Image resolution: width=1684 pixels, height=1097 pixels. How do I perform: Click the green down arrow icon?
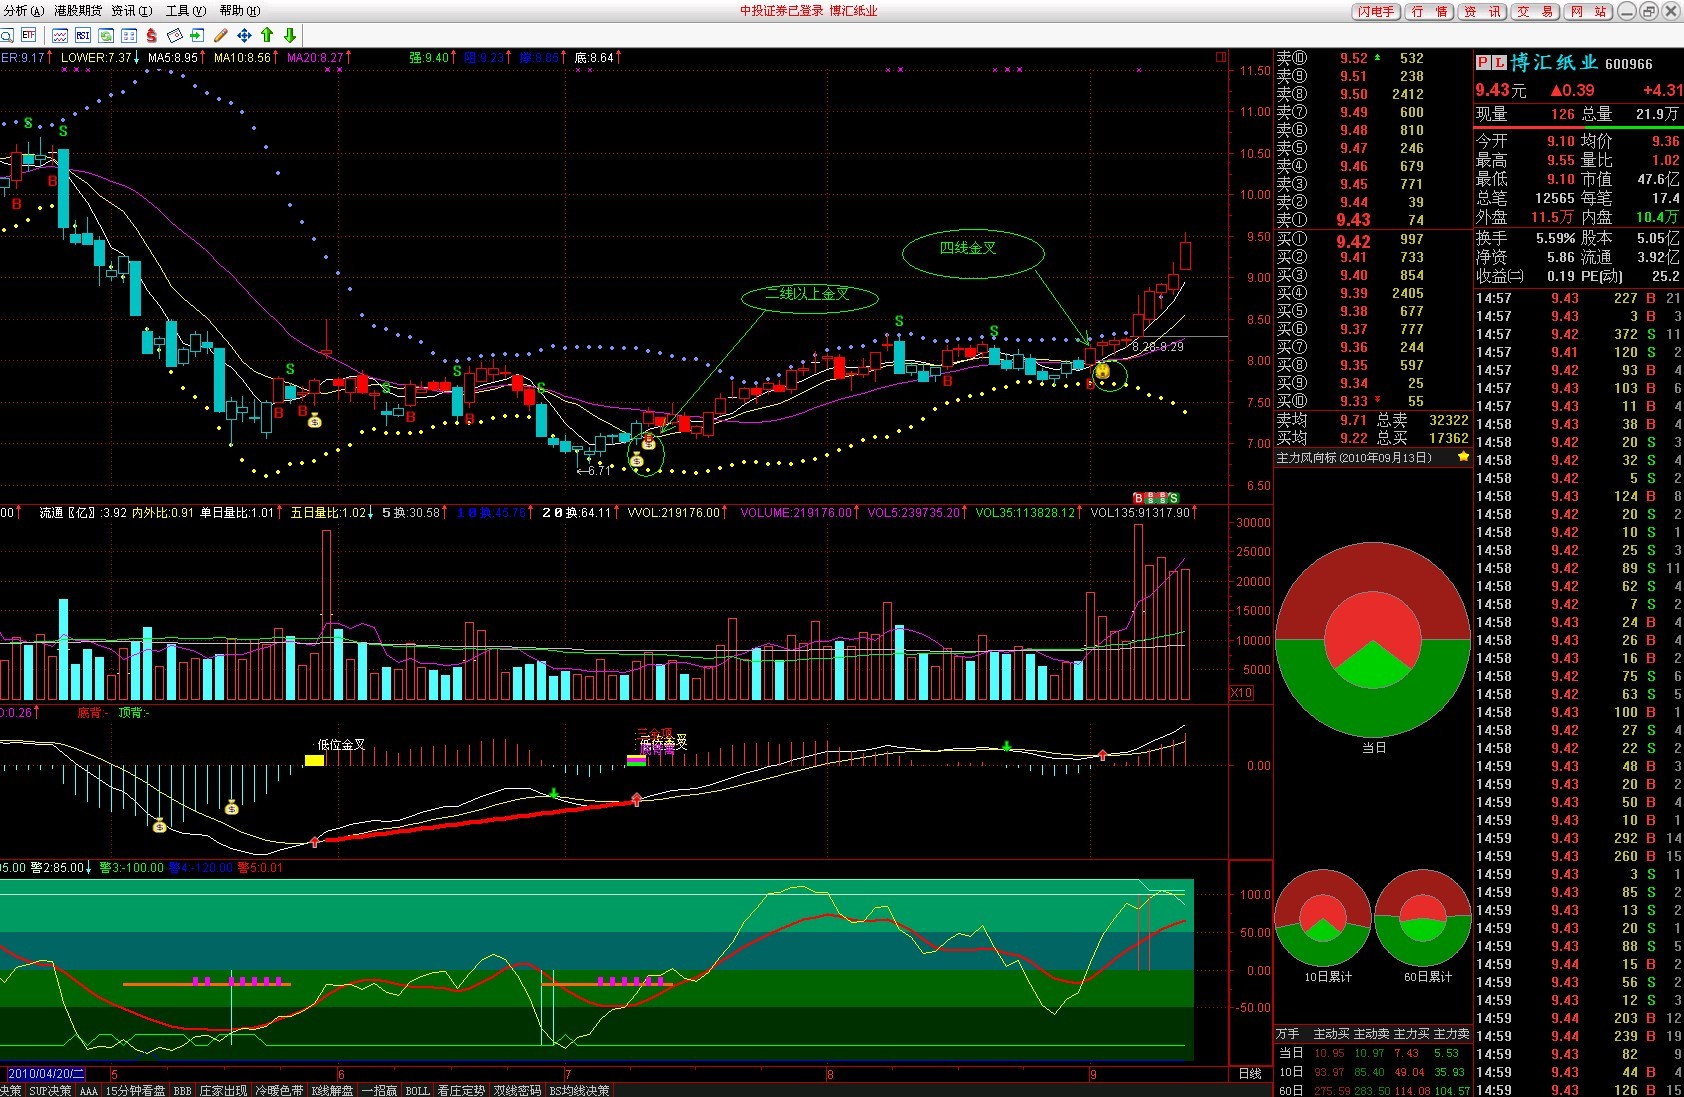coord(290,35)
